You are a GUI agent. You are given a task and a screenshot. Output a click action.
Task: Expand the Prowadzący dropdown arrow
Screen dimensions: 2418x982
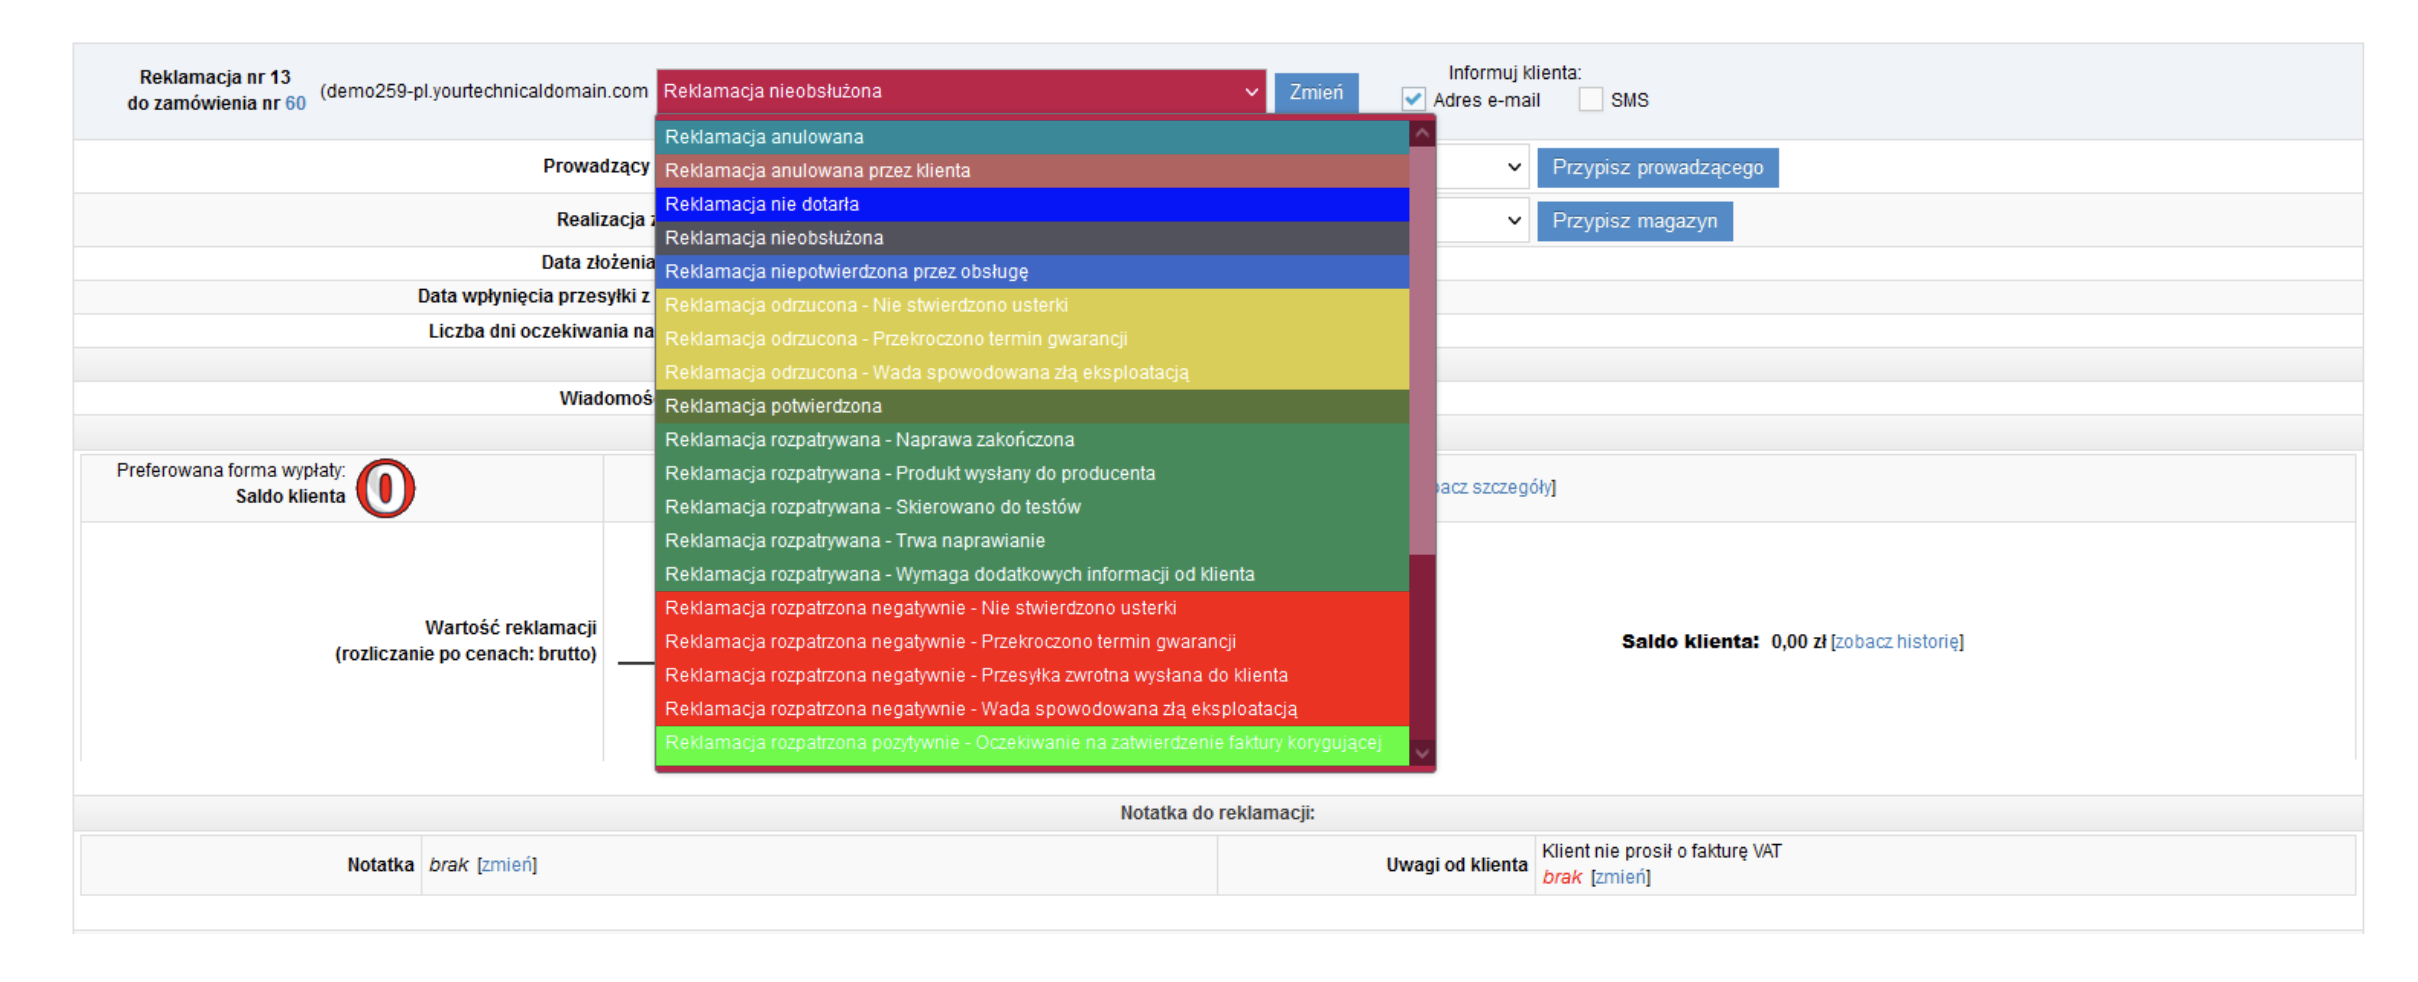click(1513, 168)
